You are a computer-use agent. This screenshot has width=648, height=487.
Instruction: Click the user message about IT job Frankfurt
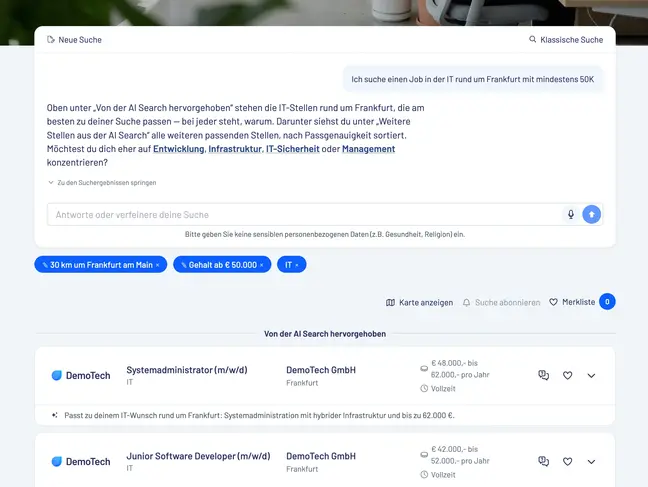click(x=473, y=79)
